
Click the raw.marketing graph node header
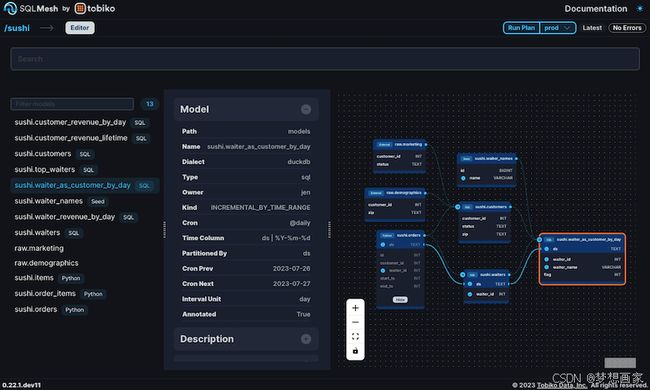(x=400, y=145)
